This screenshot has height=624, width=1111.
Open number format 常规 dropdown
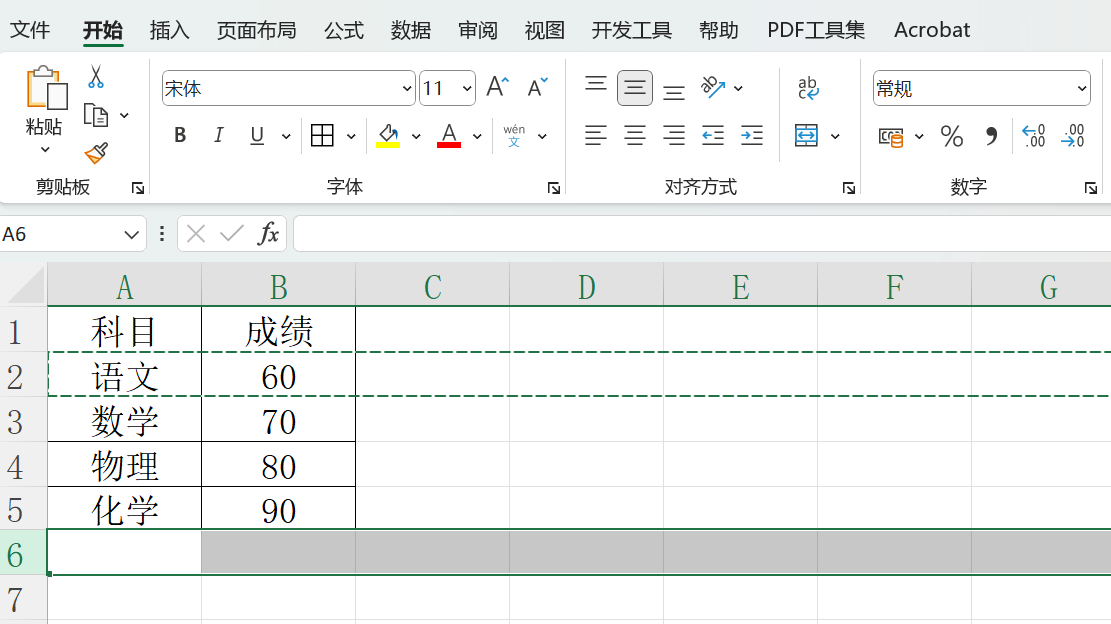tap(1082, 89)
